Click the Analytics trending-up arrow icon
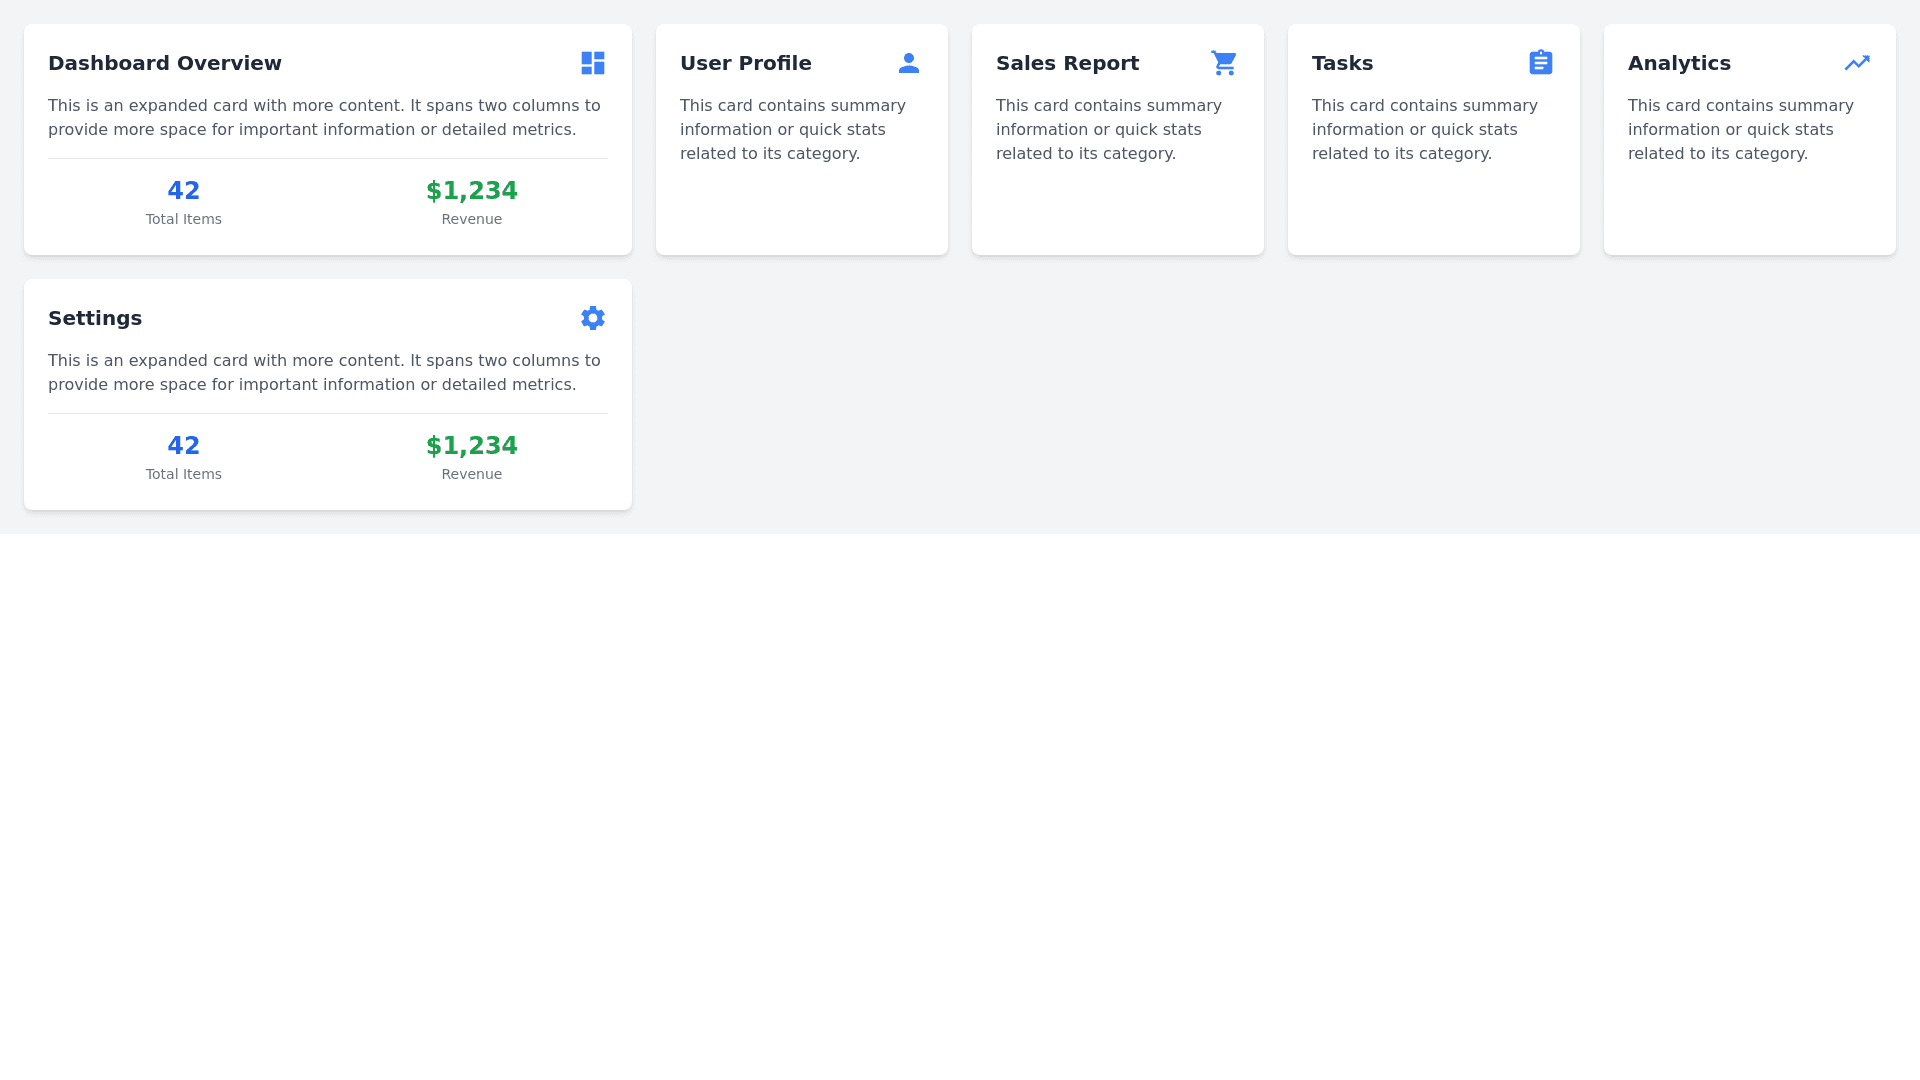Screen dimensions: 1920x1080 point(1857,63)
